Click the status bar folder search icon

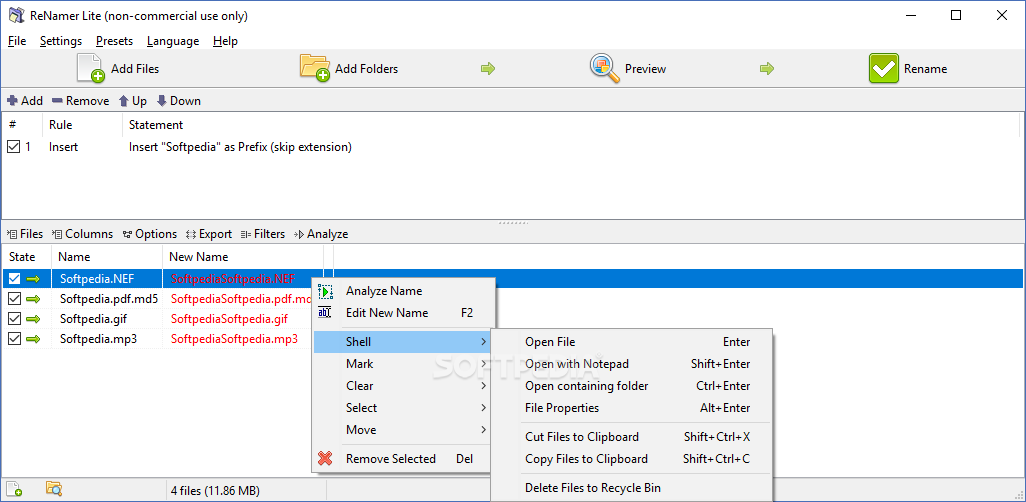pyautogui.click(x=54, y=488)
